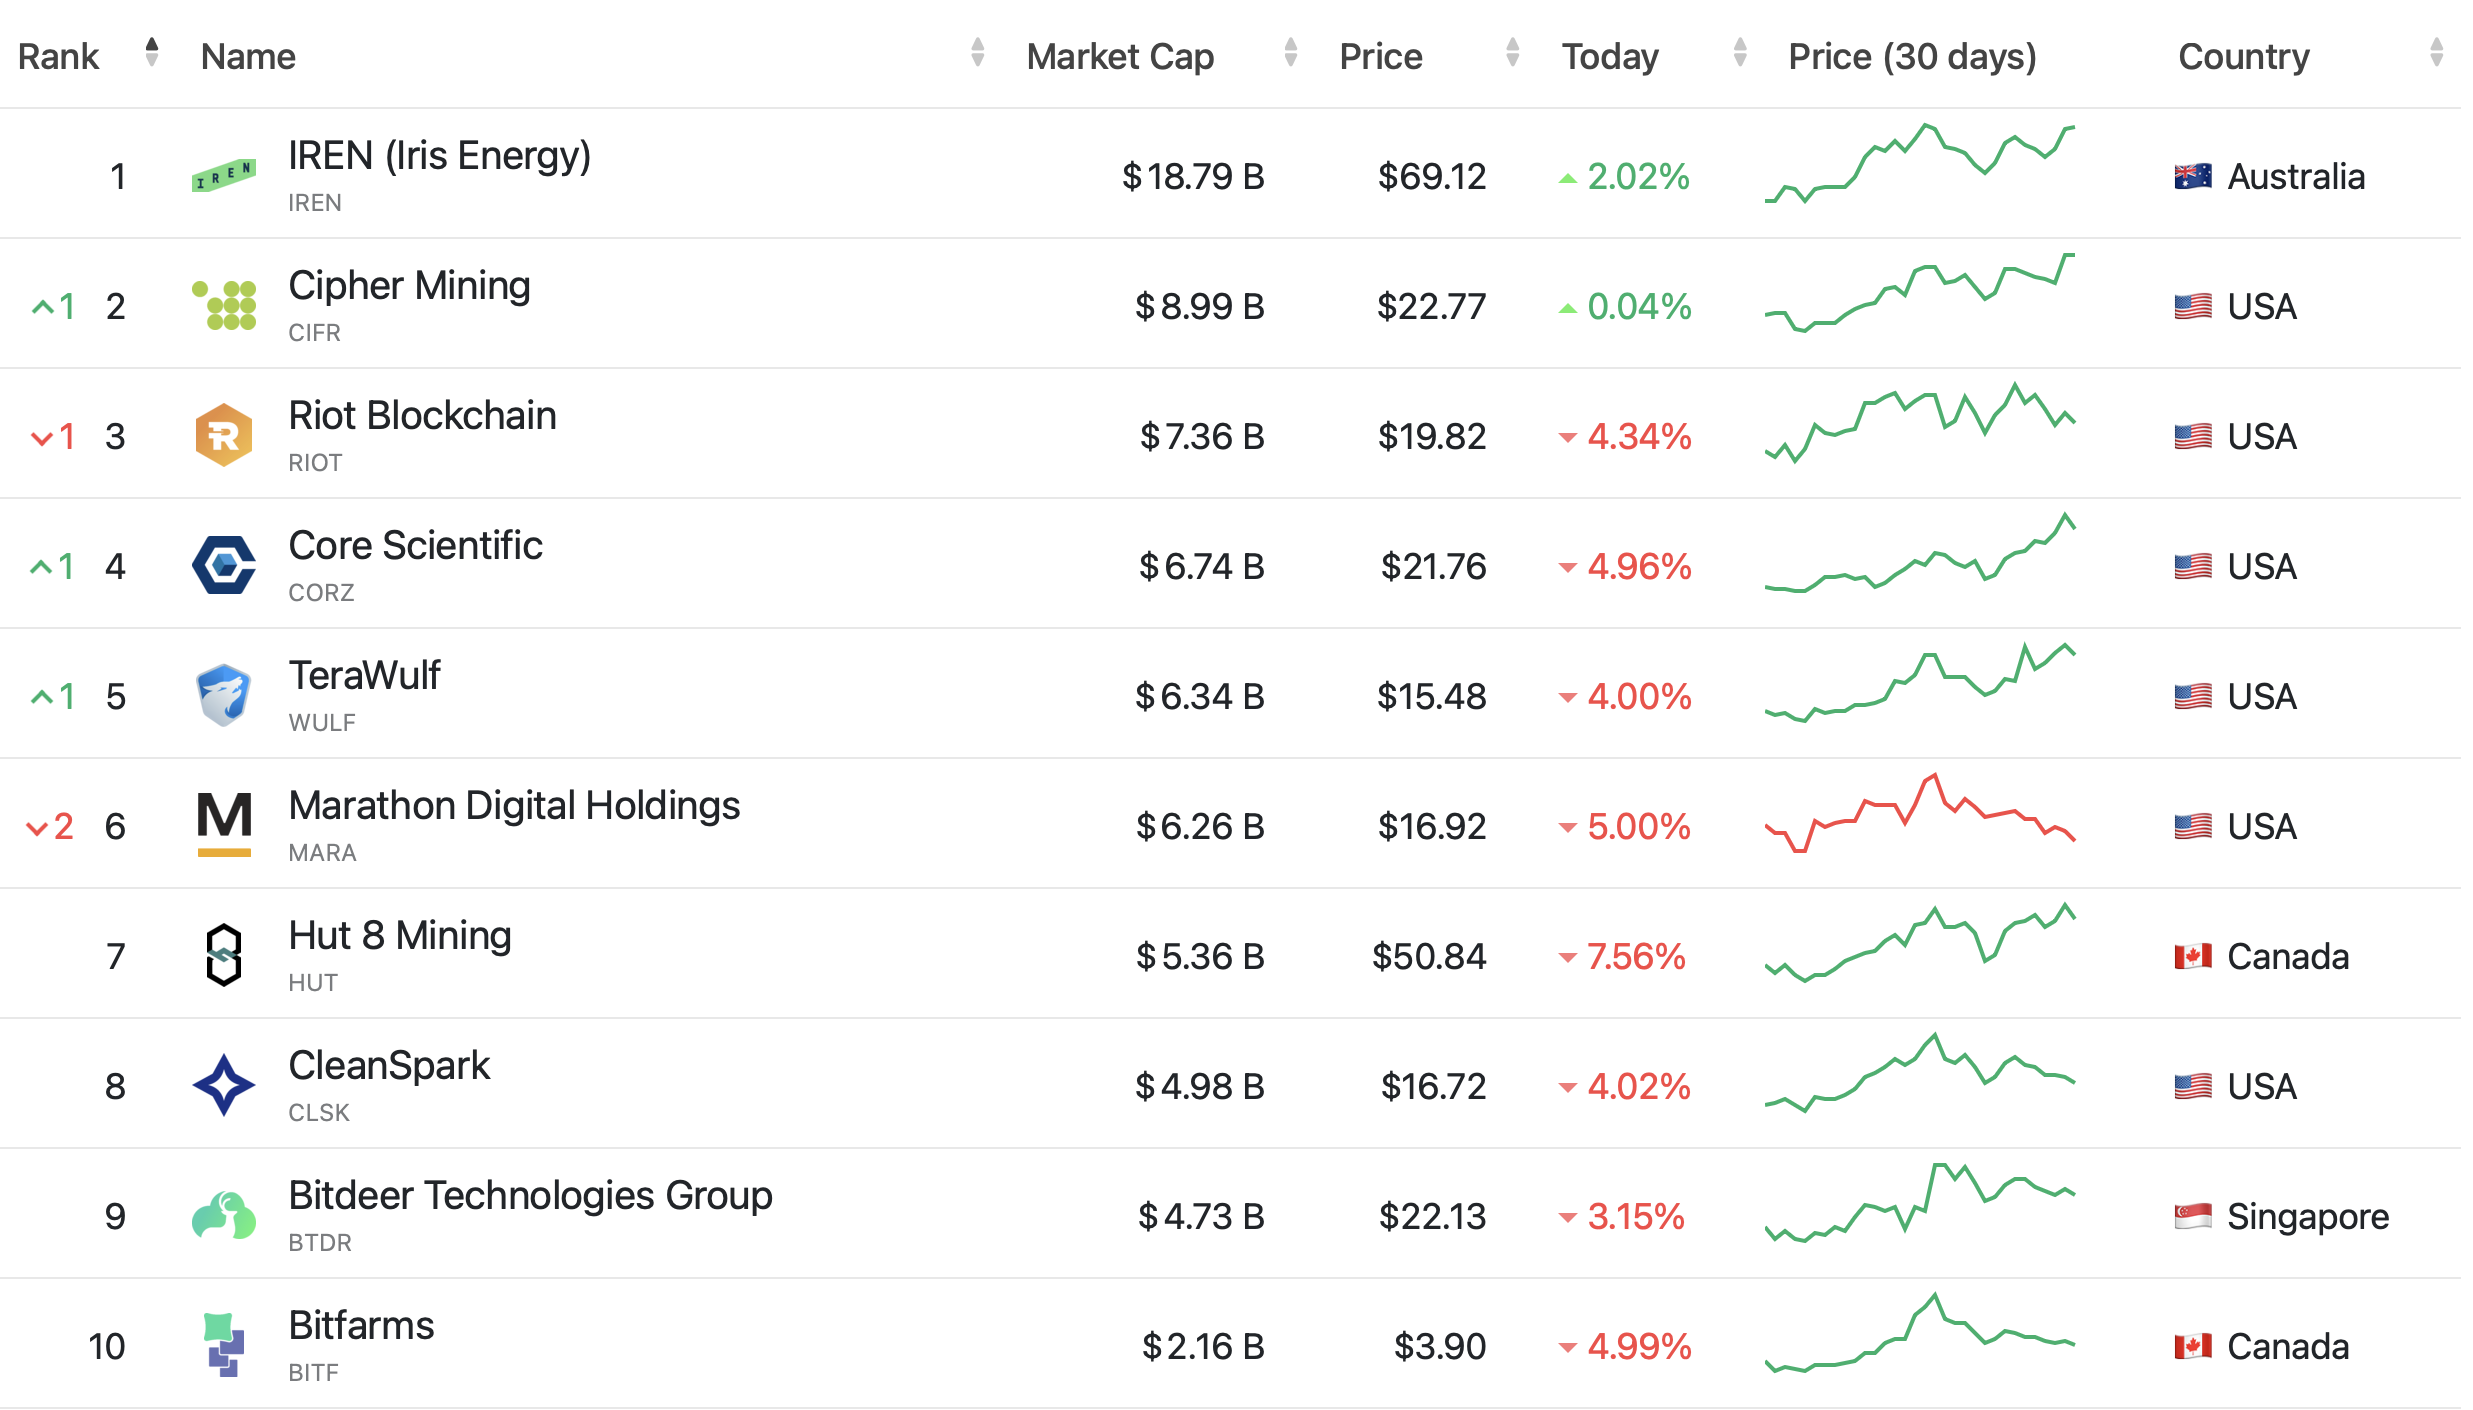Click the Core Scientific blue logo
This screenshot has width=2473, height=1410.
coord(224,565)
